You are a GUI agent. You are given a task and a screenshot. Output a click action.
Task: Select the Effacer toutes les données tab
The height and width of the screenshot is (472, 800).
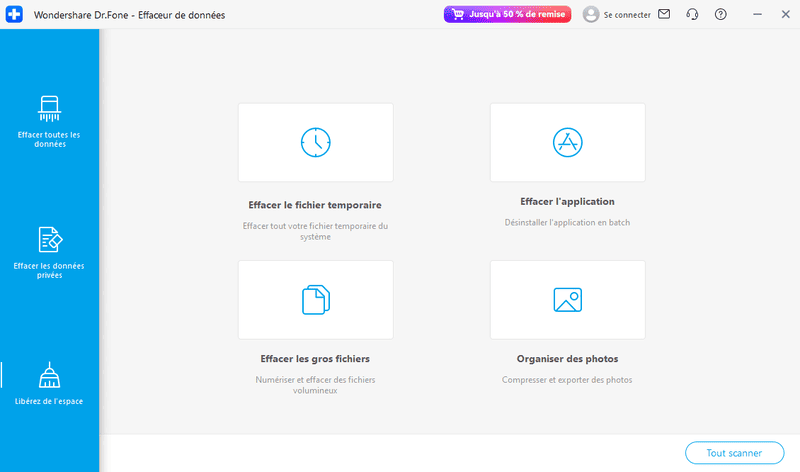click(x=49, y=120)
